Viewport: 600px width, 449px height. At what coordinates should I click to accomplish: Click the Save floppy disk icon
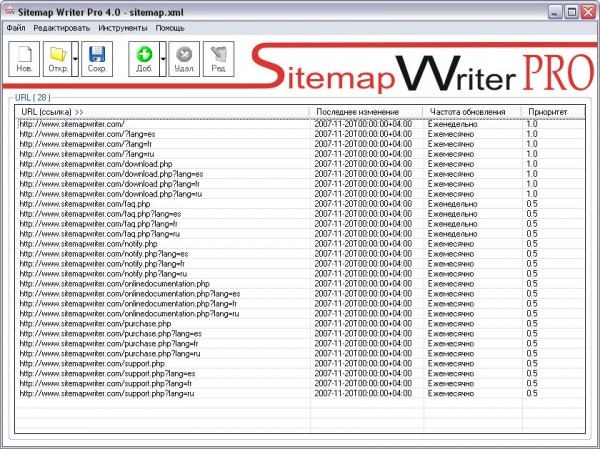(x=97, y=59)
